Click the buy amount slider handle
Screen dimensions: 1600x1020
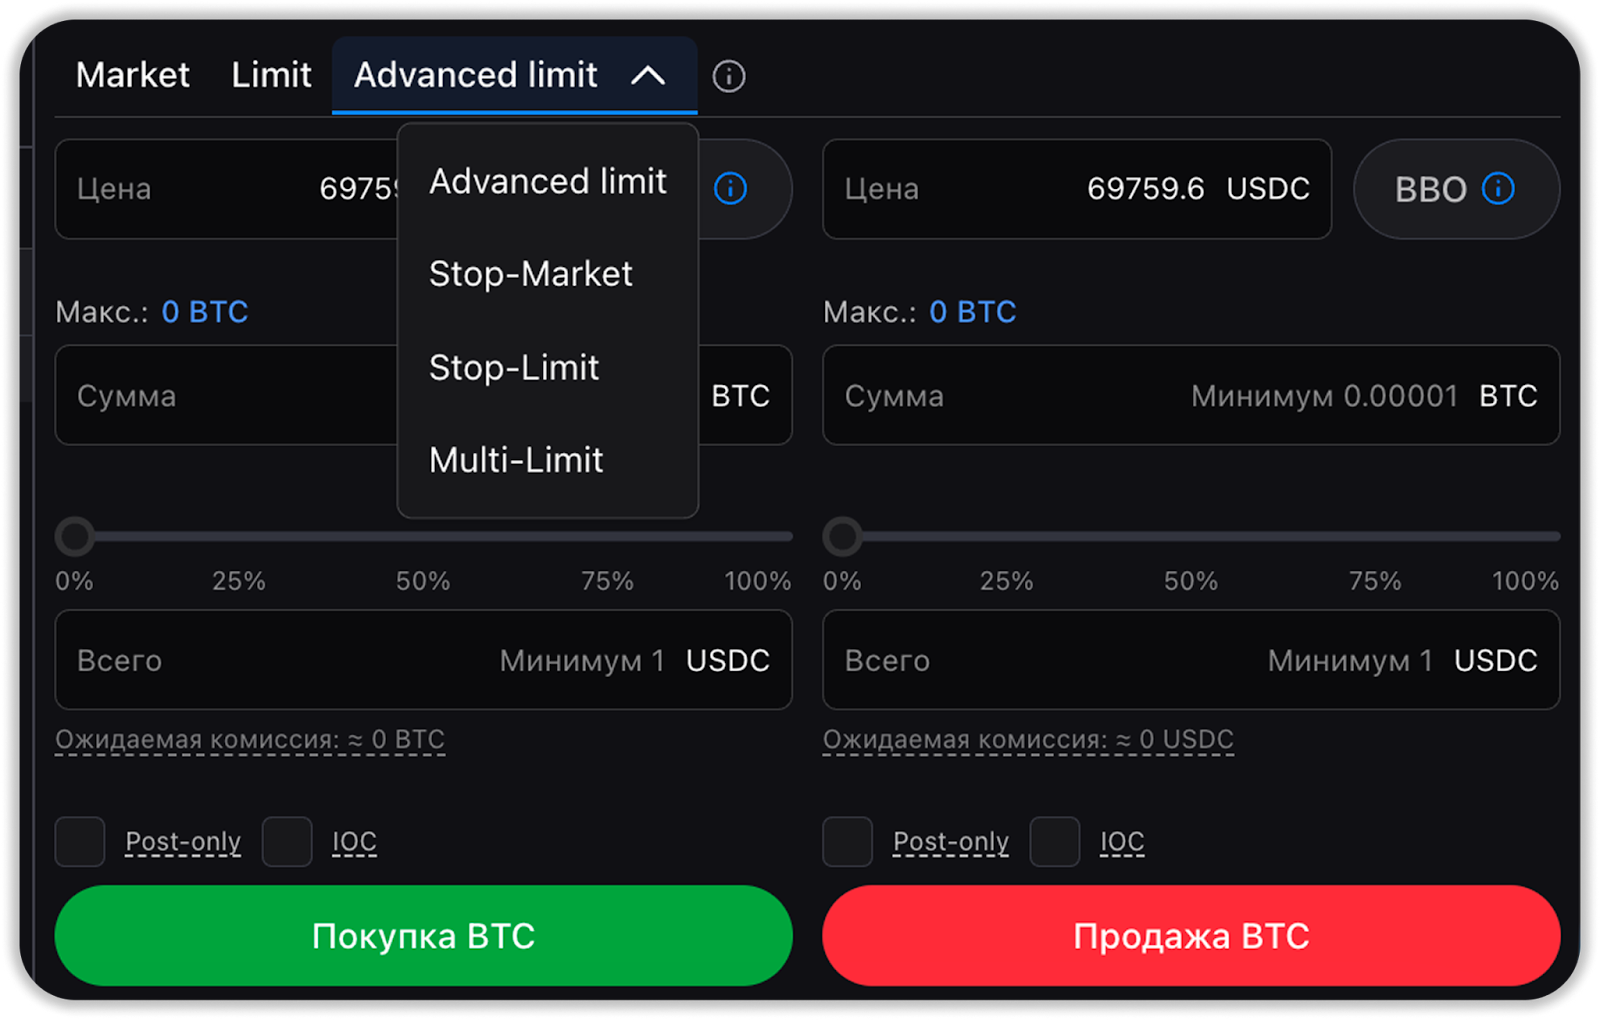[x=75, y=537]
